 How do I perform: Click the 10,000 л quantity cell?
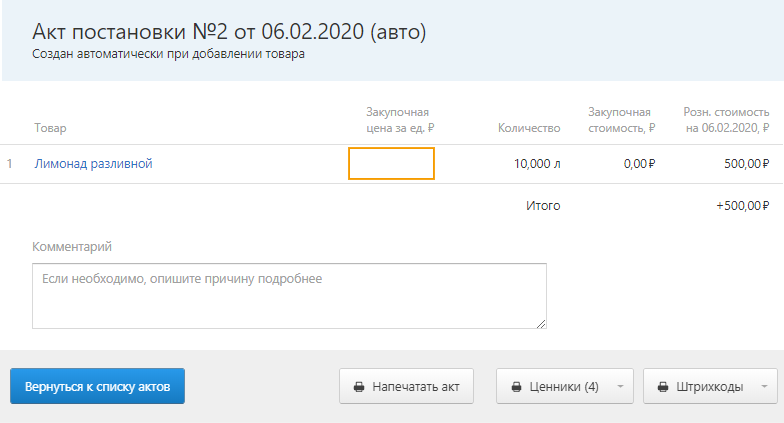537,164
